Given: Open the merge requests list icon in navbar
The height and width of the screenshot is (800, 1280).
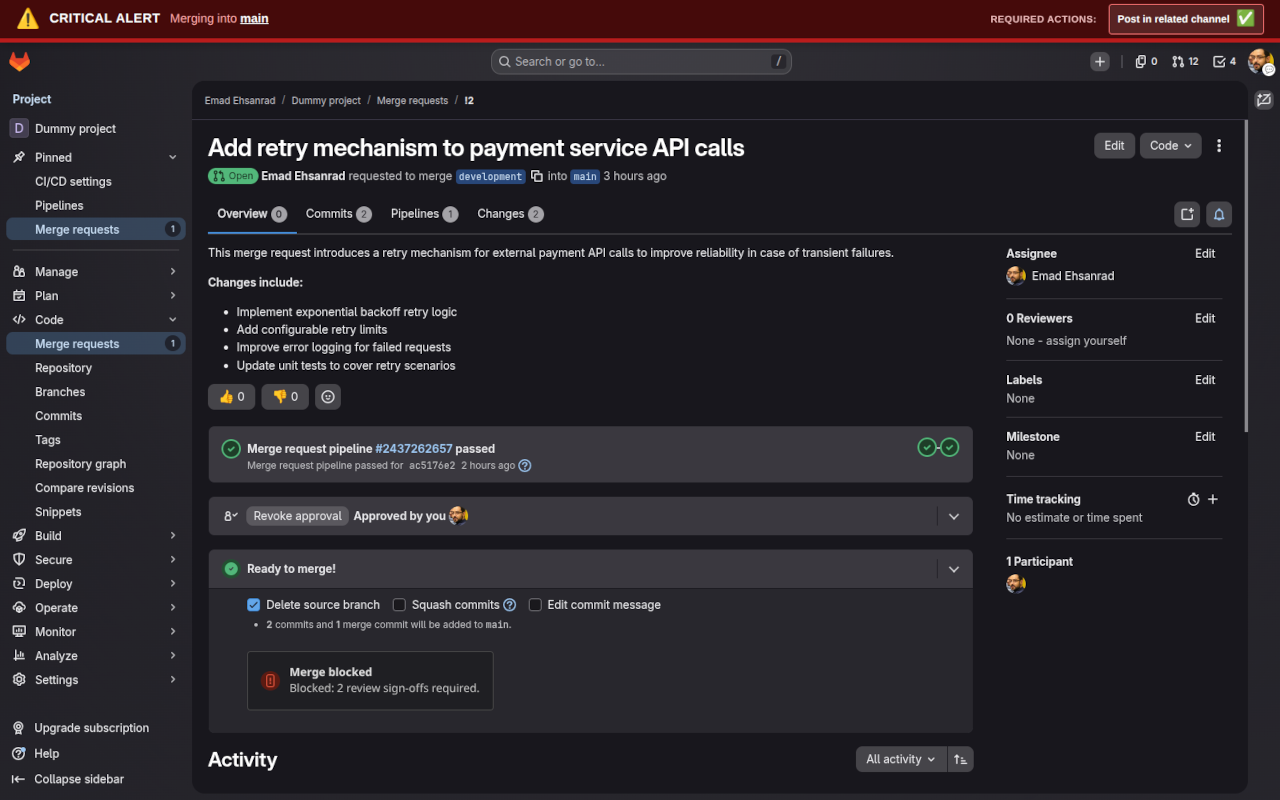Looking at the screenshot, I should point(1184,61).
